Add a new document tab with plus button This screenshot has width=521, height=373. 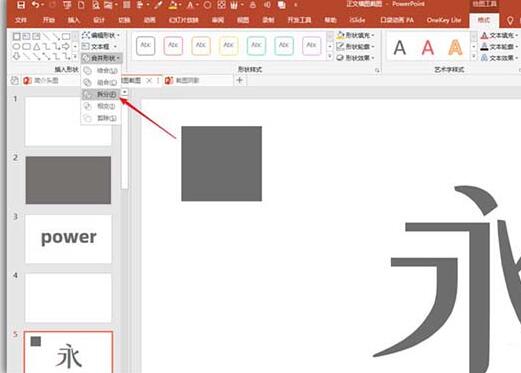pos(239,80)
